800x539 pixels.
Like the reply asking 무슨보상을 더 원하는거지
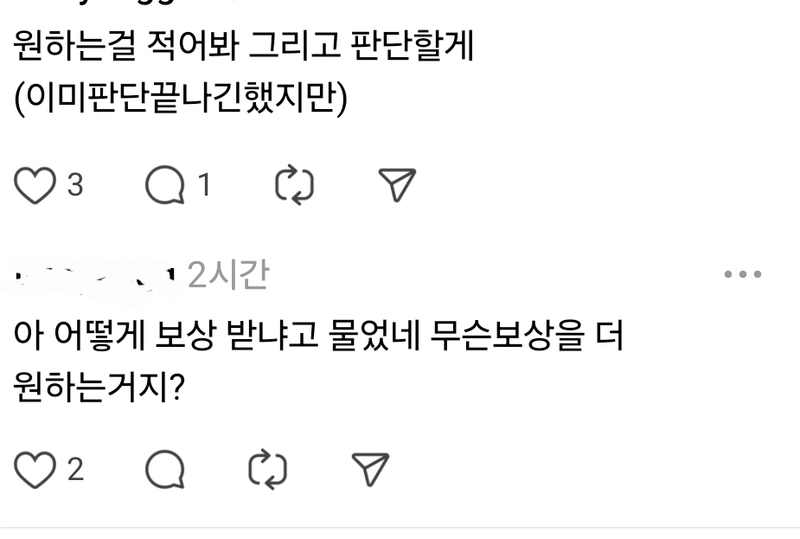click(x=35, y=470)
